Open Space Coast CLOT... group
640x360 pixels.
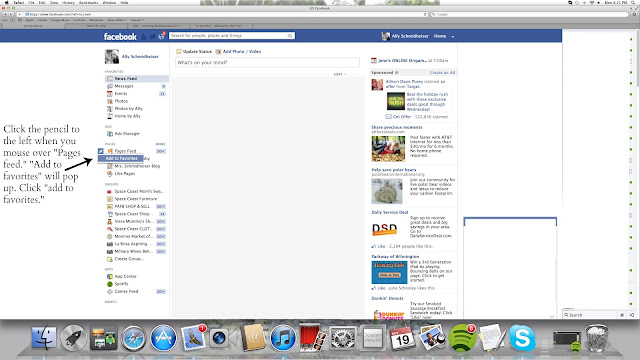[132, 229]
